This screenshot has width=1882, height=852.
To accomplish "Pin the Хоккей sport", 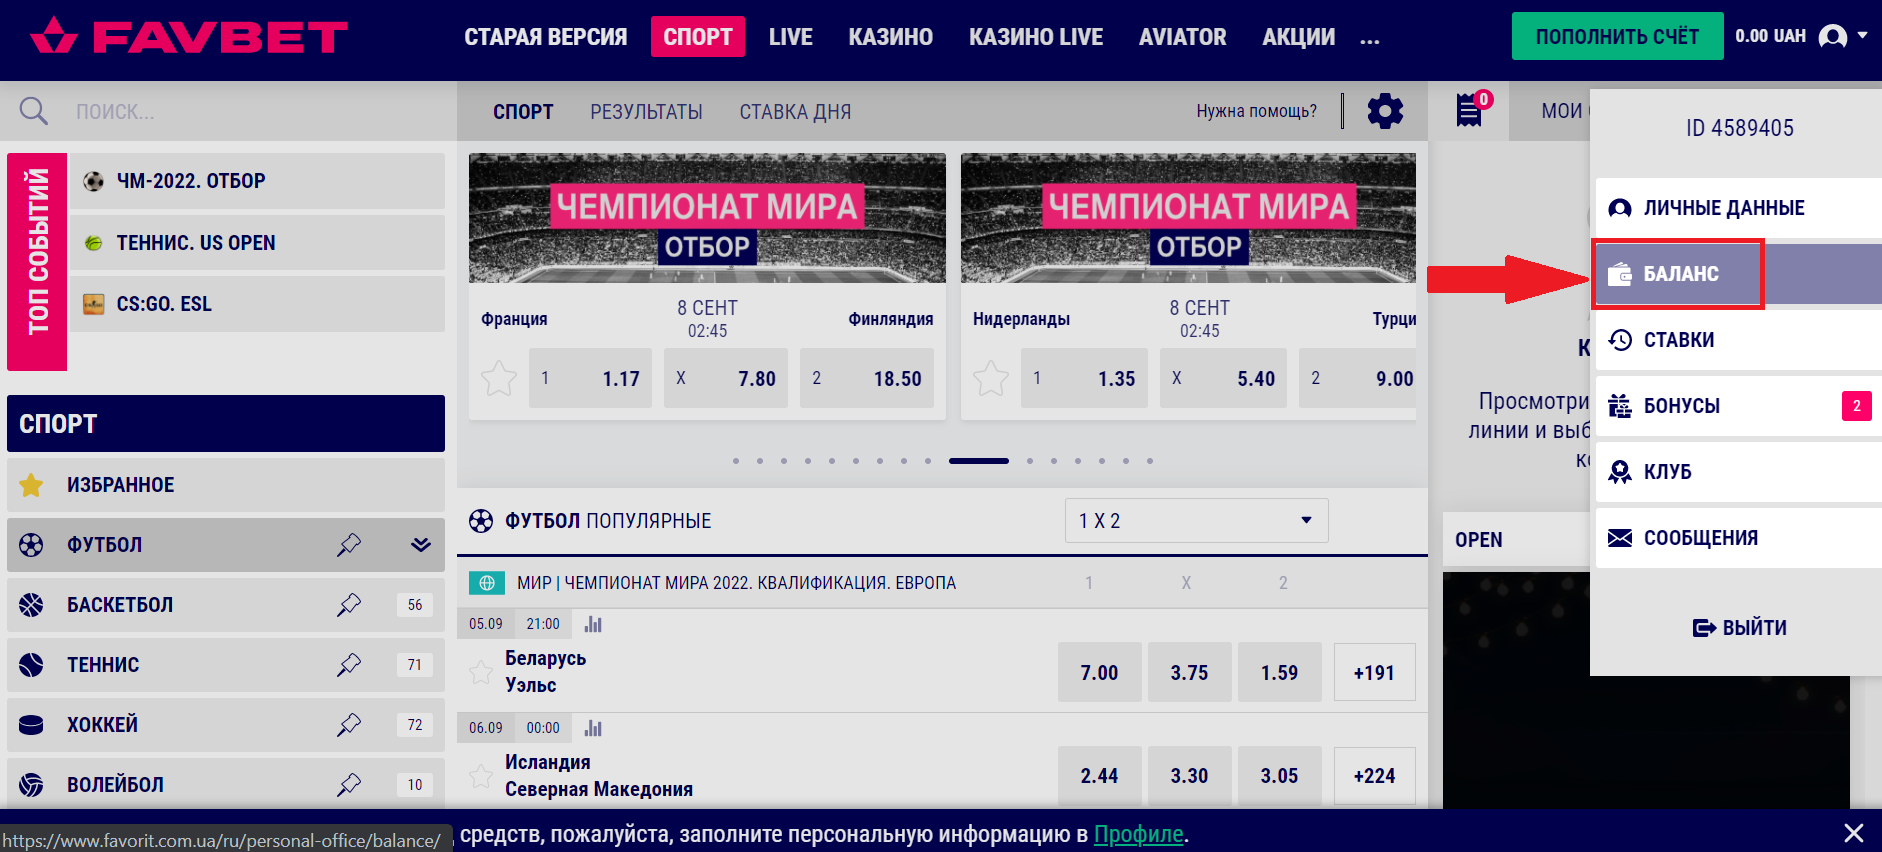I will pos(348,725).
